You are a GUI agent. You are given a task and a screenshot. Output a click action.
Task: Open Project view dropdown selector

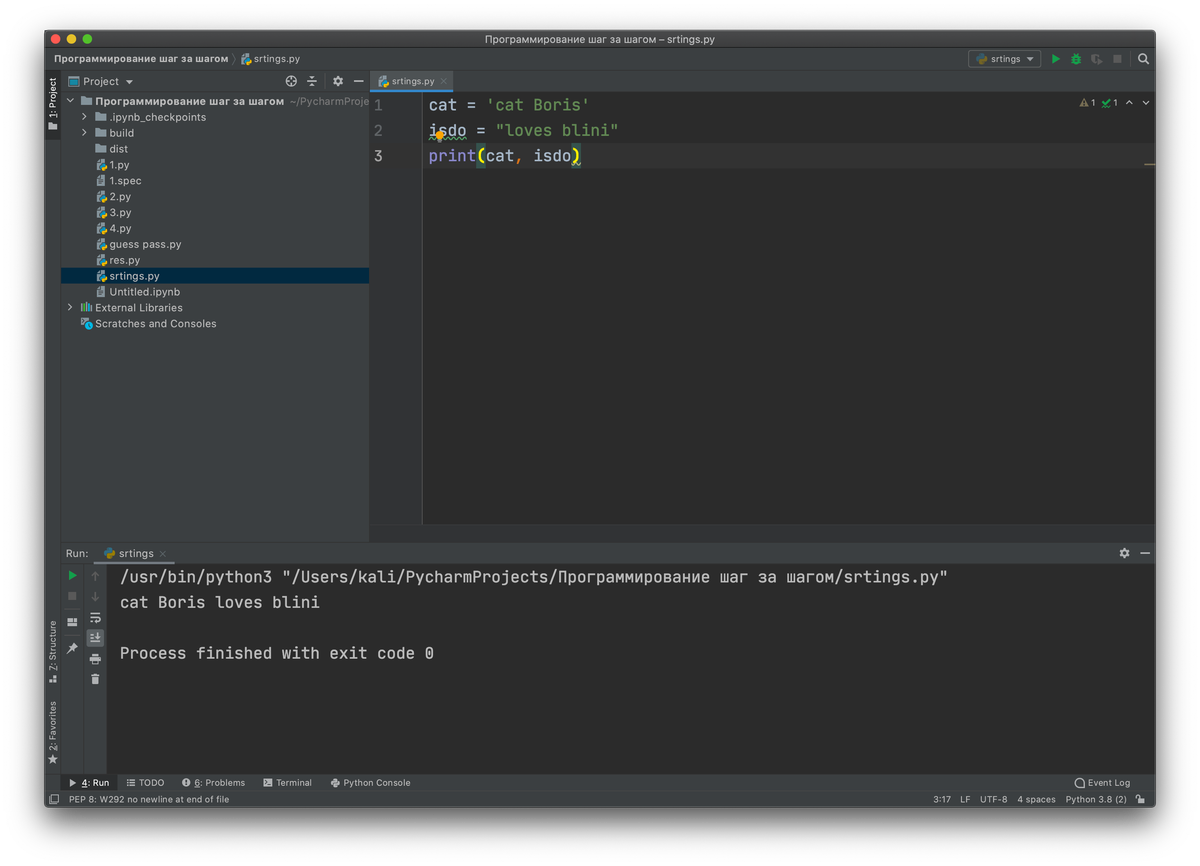pyautogui.click(x=101, y=81)
